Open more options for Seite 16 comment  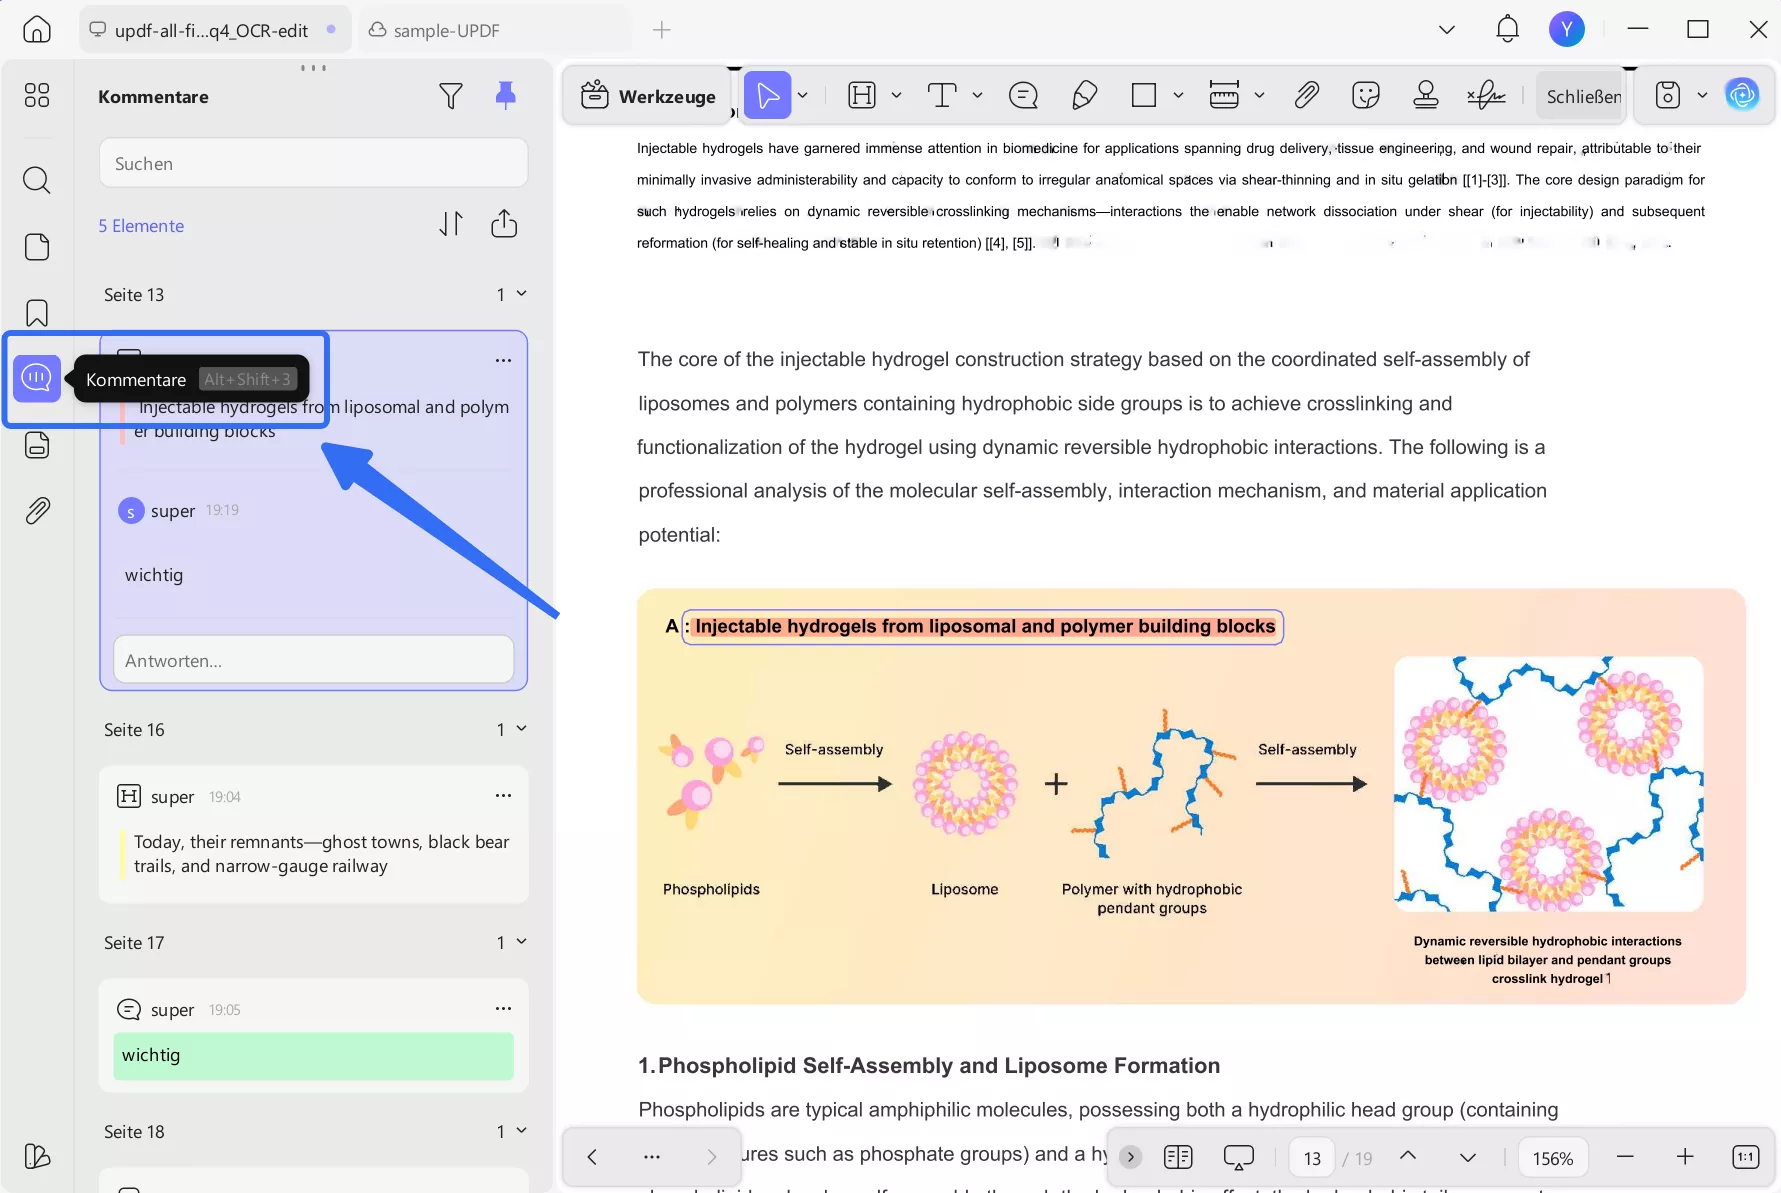click(x=503, y=796)
